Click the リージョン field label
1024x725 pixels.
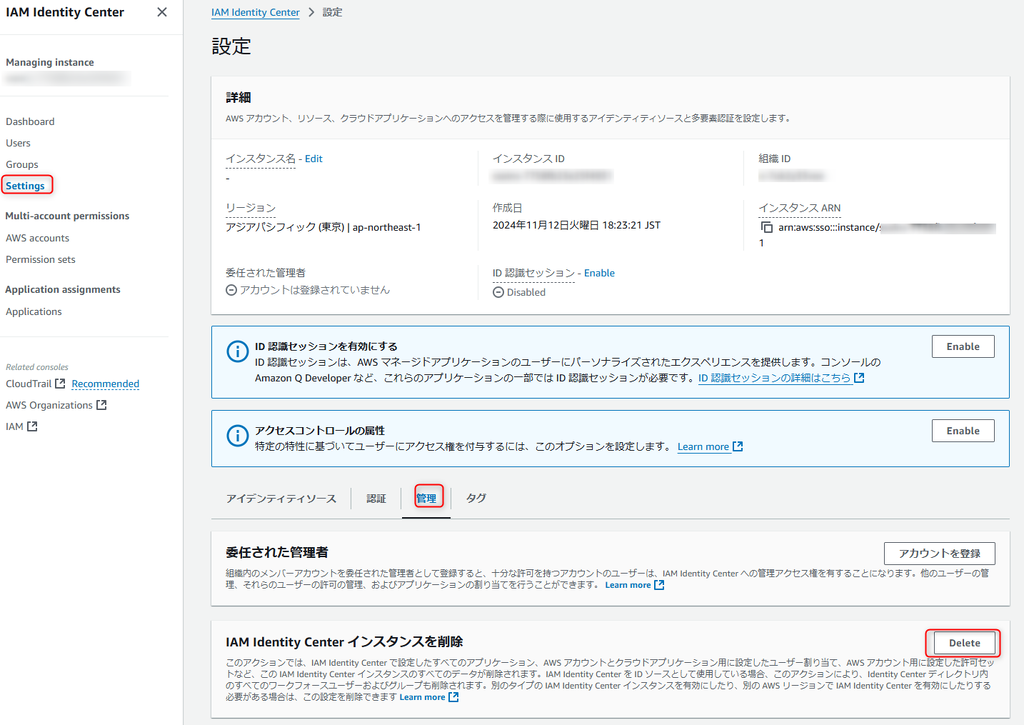coord(251,208)
